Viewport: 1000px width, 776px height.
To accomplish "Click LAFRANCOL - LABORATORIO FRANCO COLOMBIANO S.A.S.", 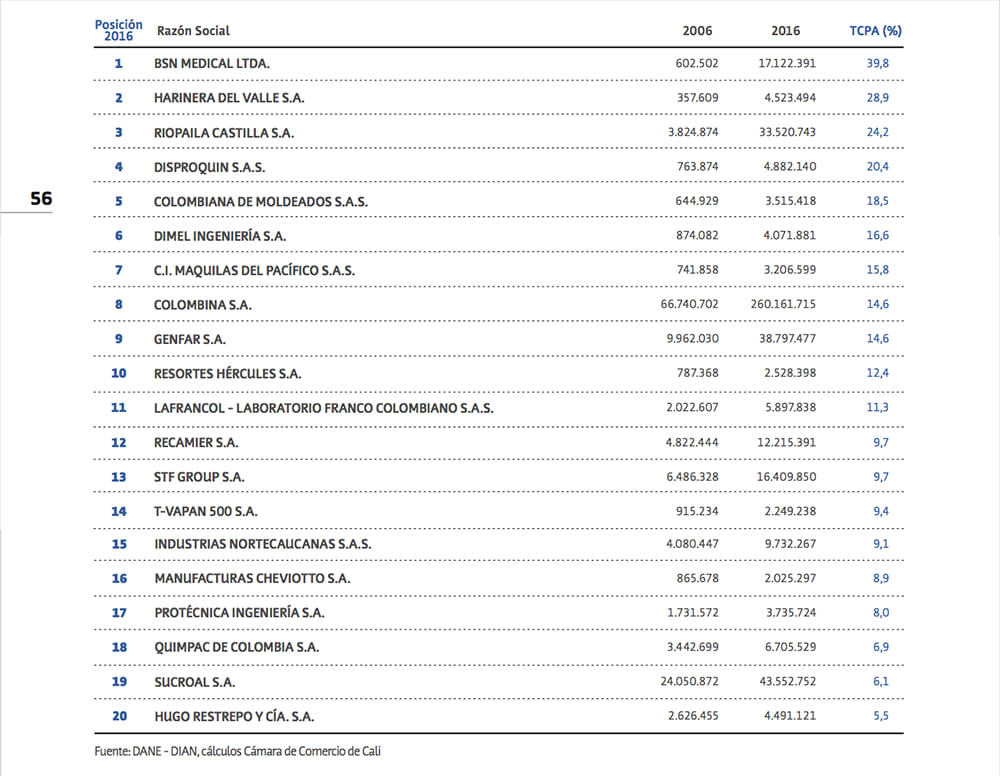I will click(x=324, y=408).
